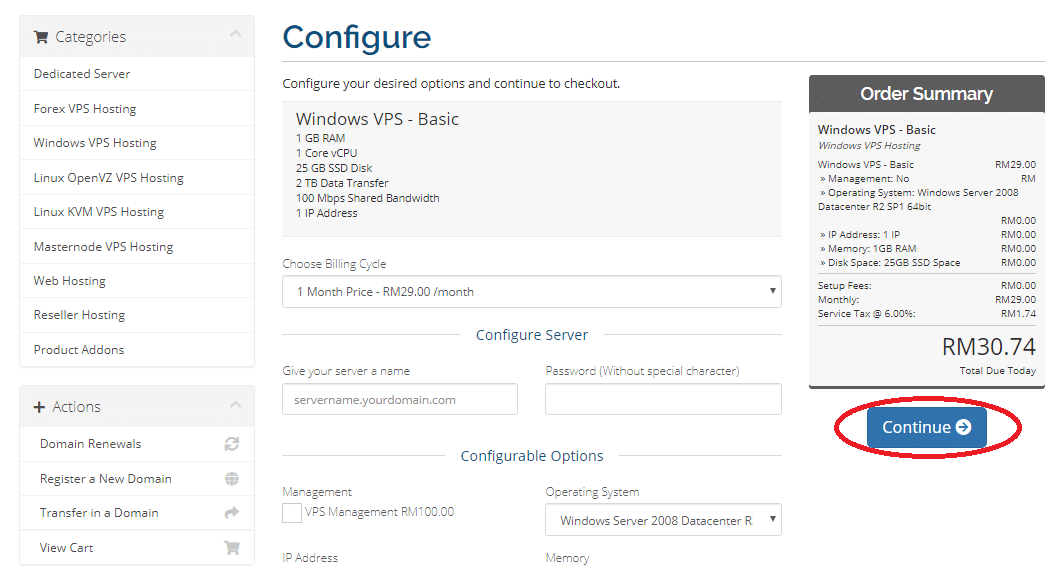Click the cart icon beside View Cart
1061x567 pixels.
click(x=231, y=547)
